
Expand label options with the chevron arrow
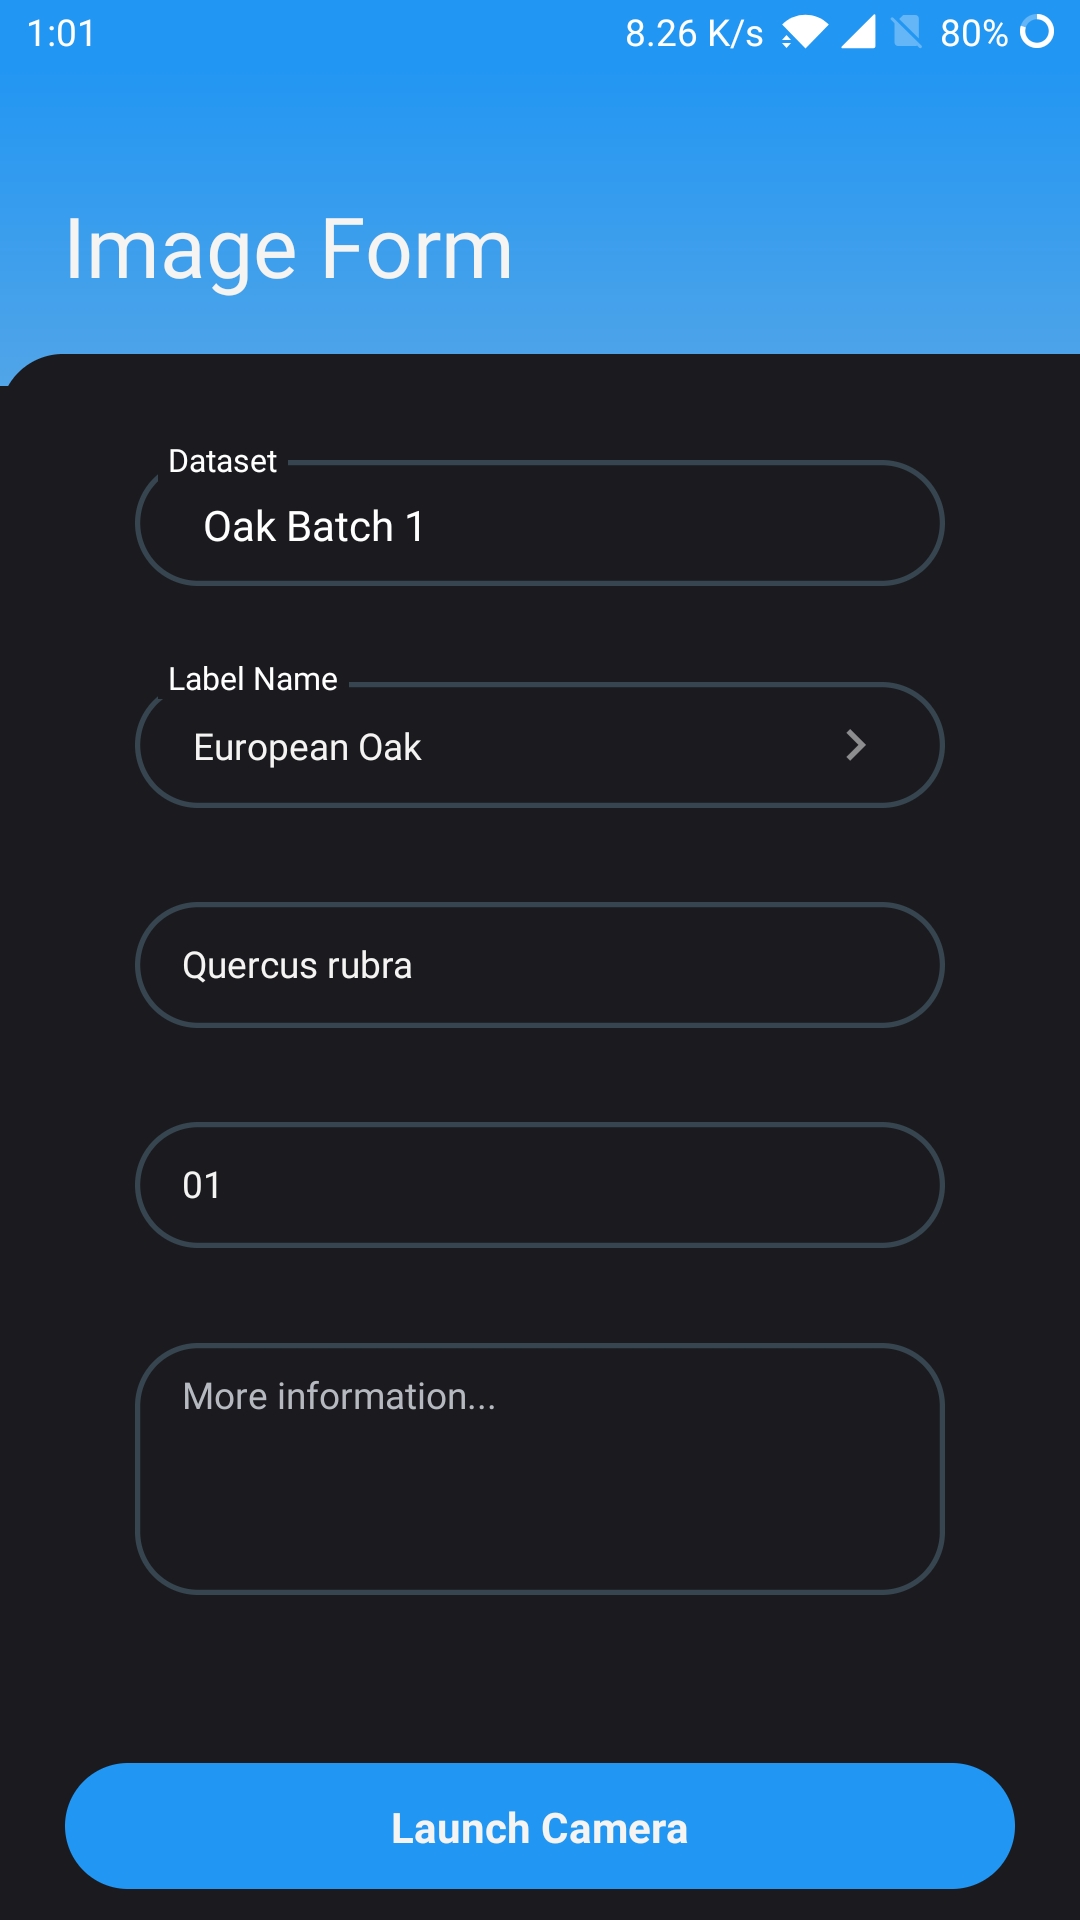click(x=855, y=745)
